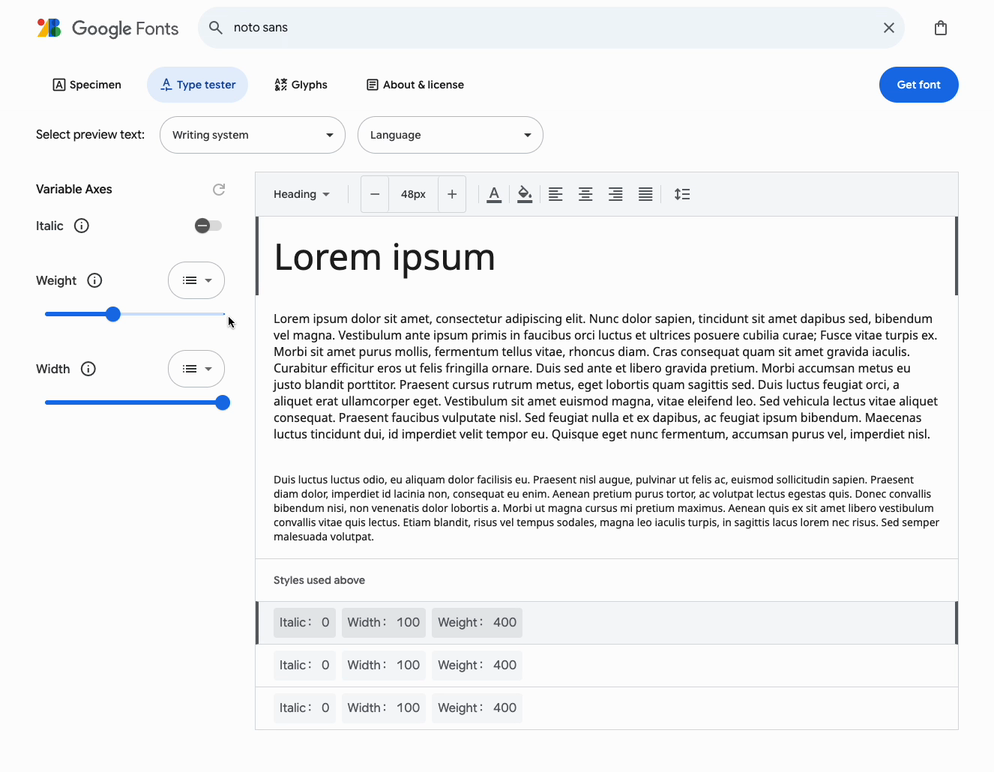This screenshot has width=994, height=772.
Task: Open the Language dropdown
Action: 450,134
